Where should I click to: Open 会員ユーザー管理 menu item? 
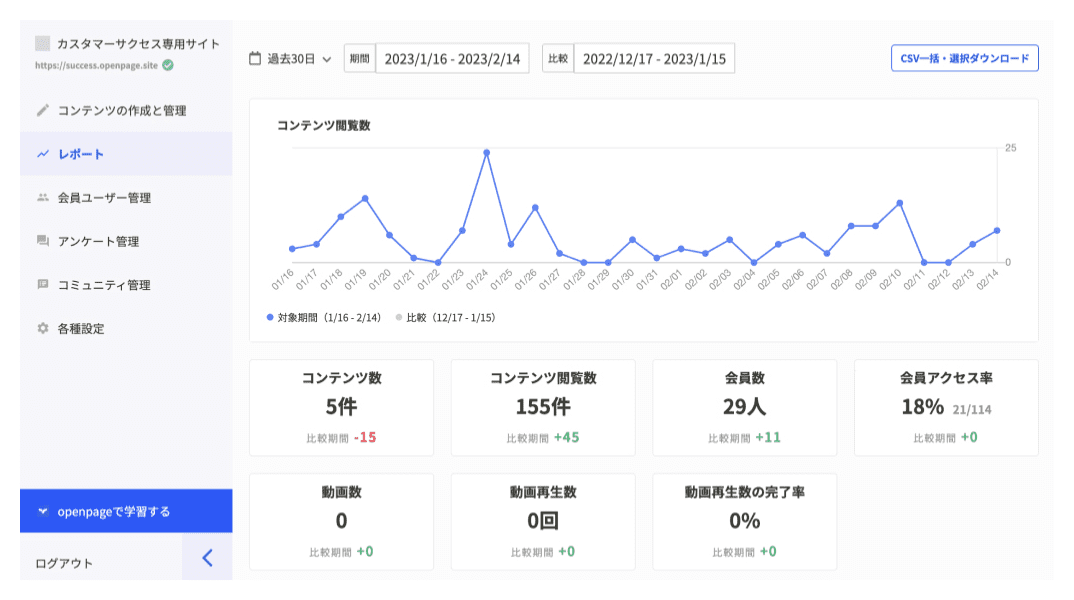(x=126, y=197)
